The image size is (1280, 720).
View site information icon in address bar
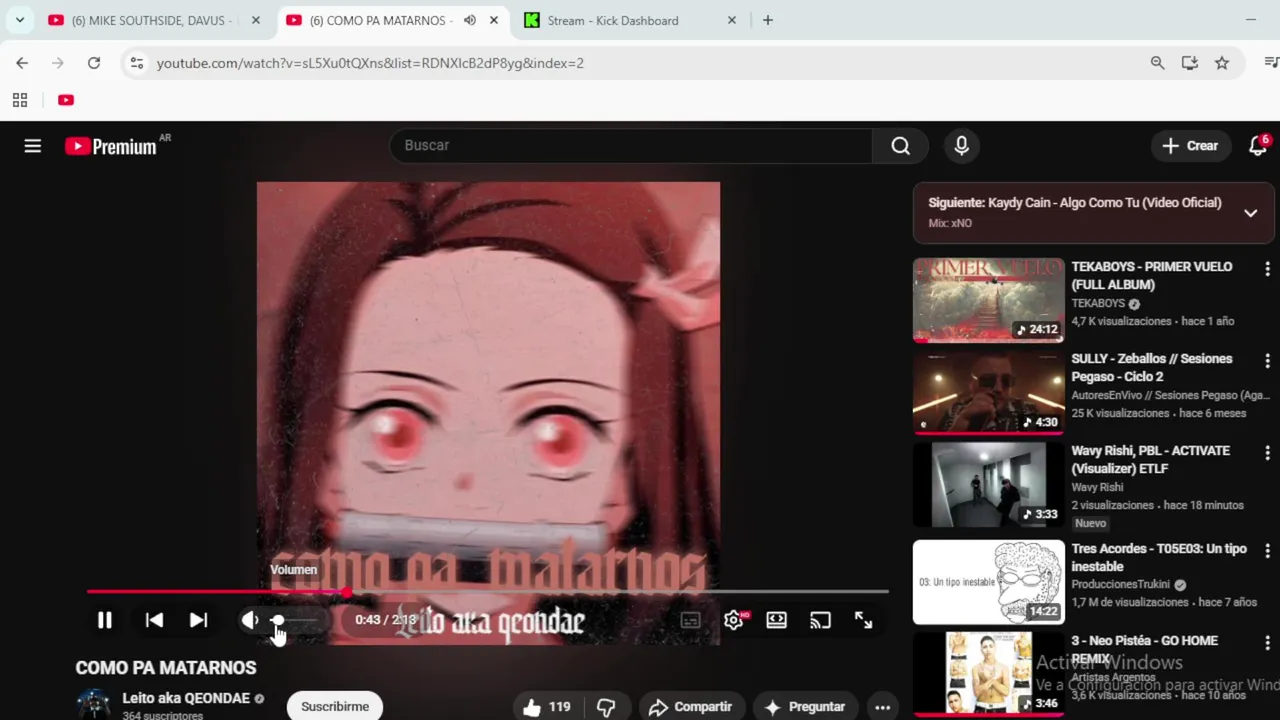coord(137,63)
